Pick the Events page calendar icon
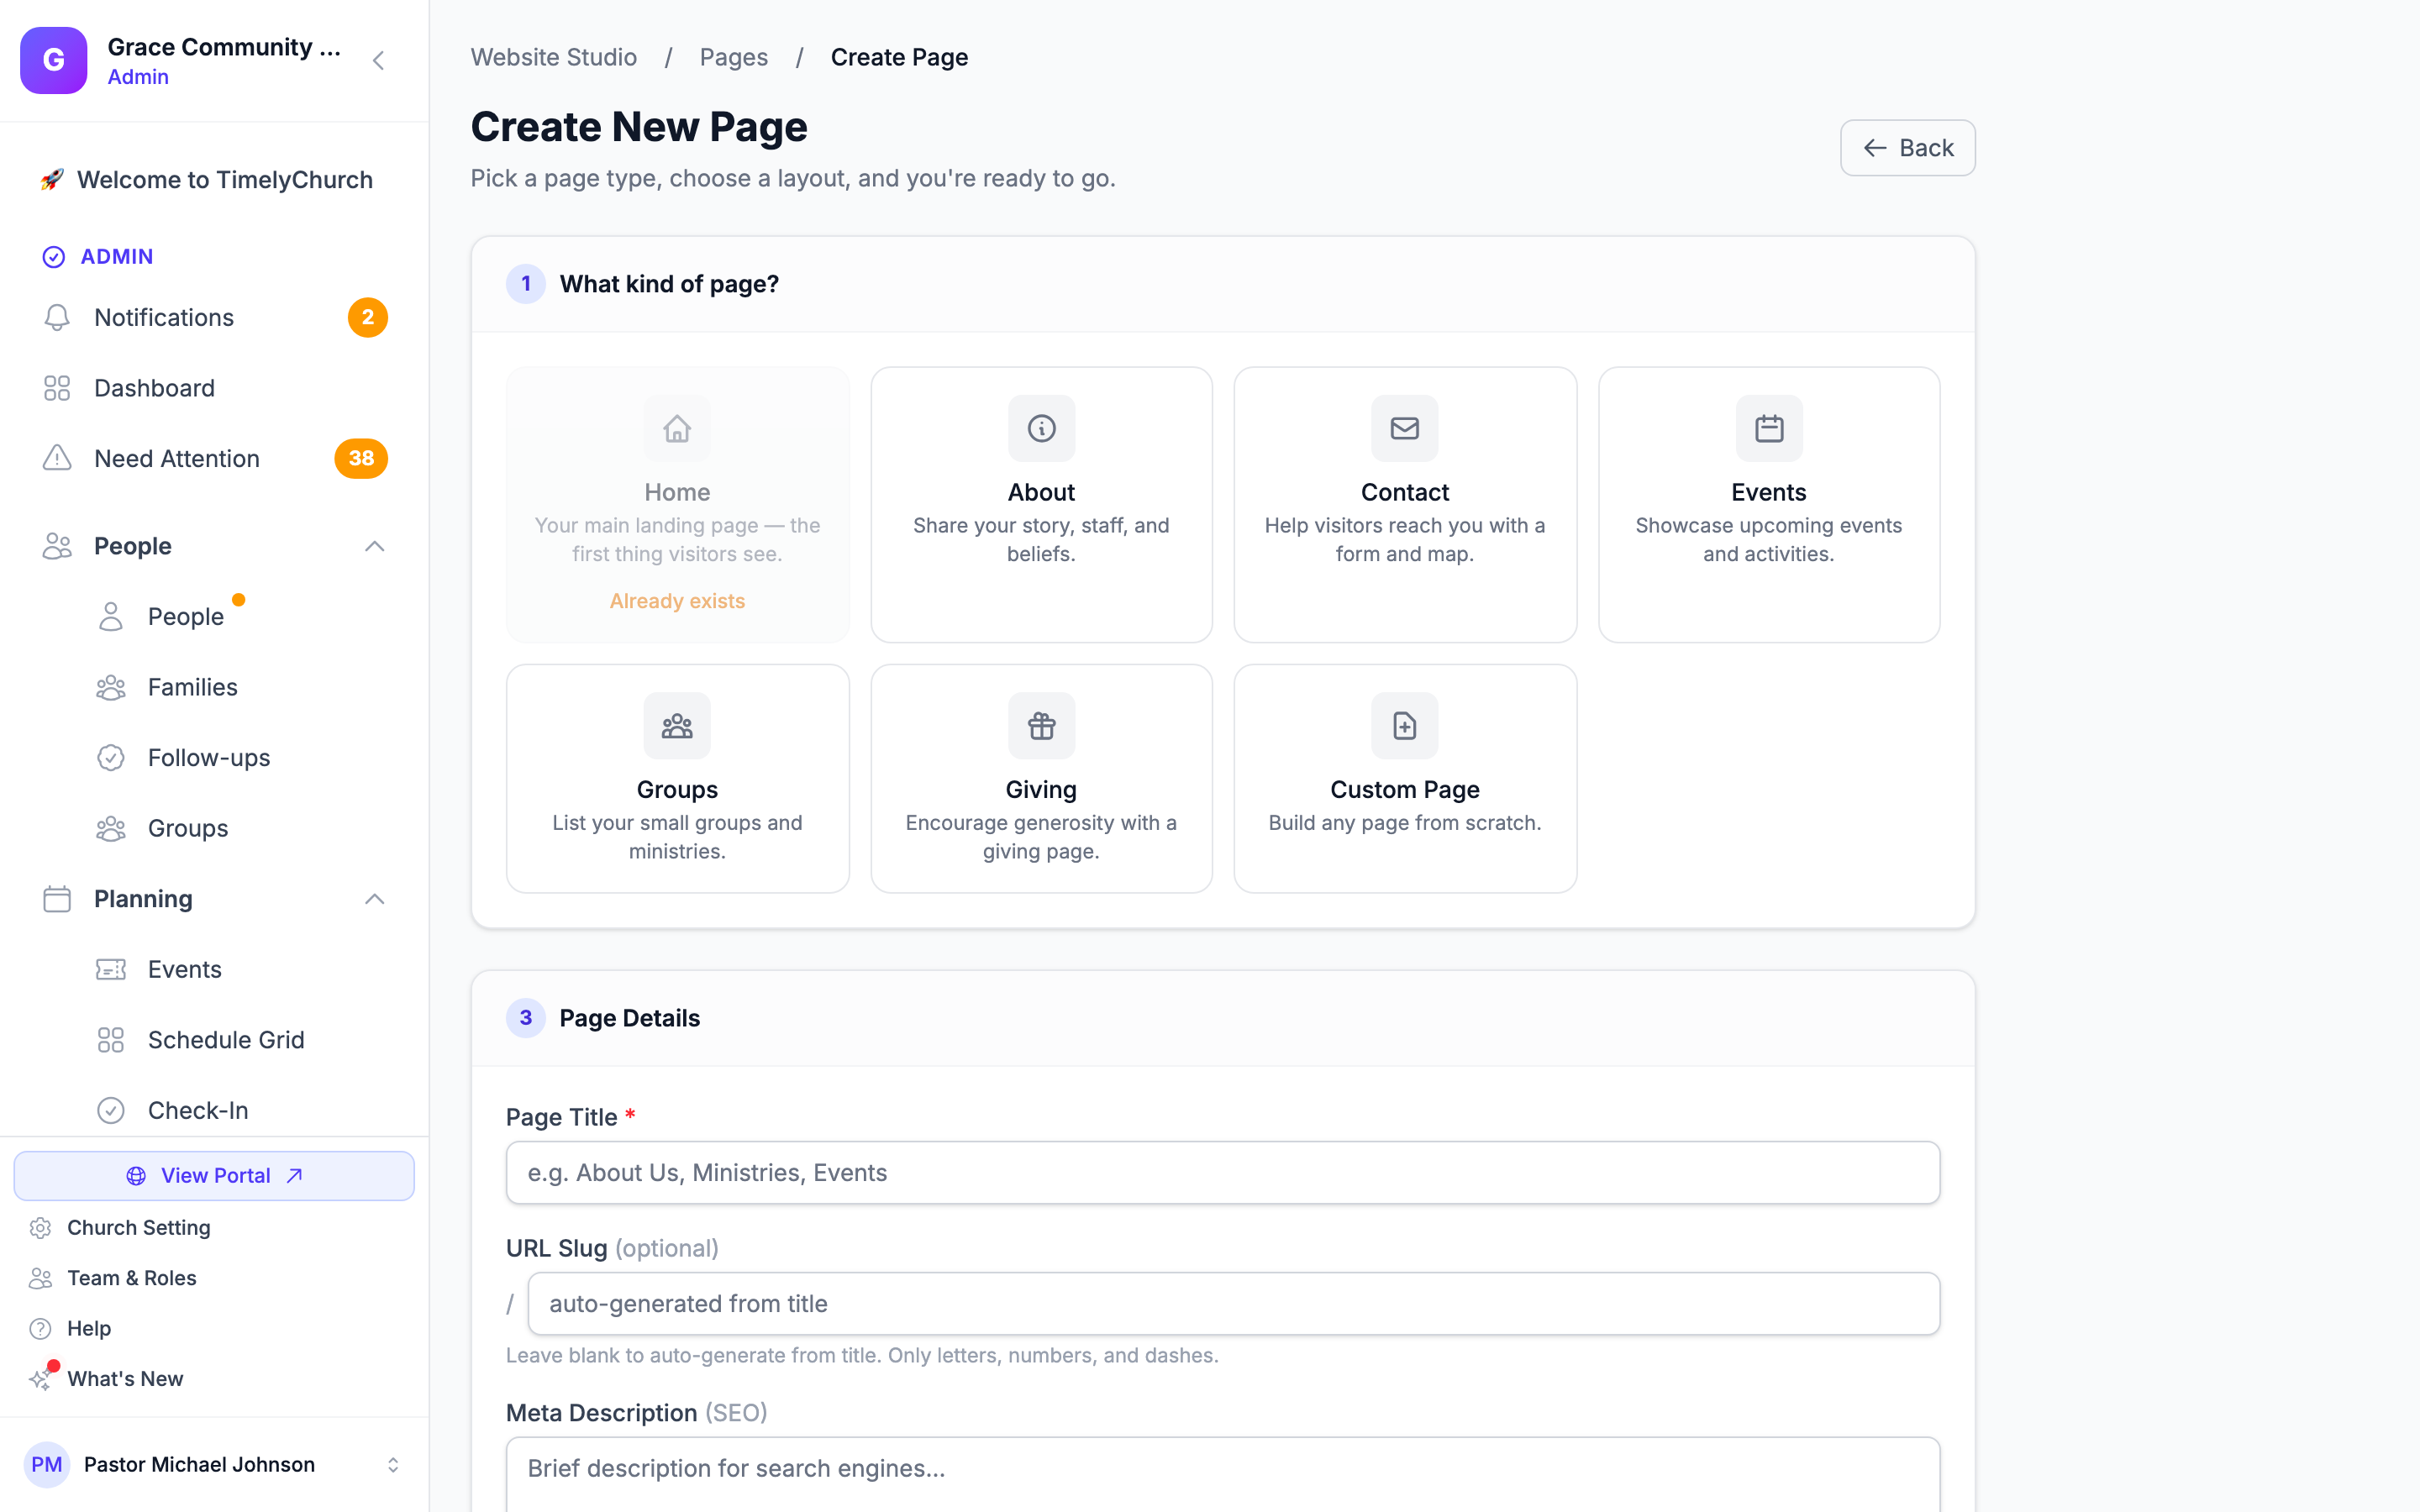The width and height of the screenshot is (2420, 1512). (1768, 428)
